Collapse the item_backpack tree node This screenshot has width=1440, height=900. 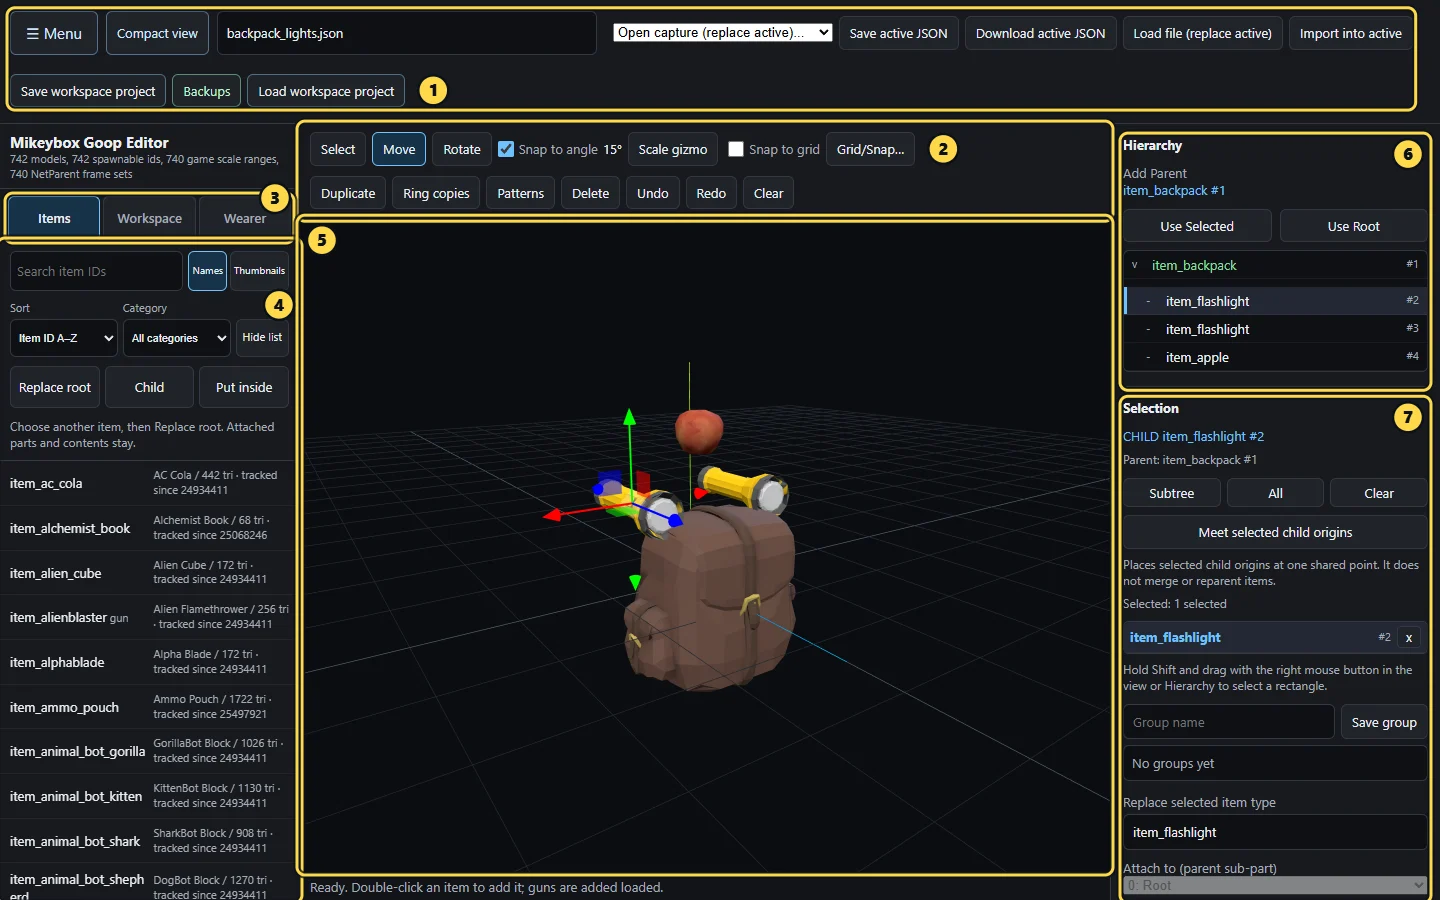[1134, 265]
